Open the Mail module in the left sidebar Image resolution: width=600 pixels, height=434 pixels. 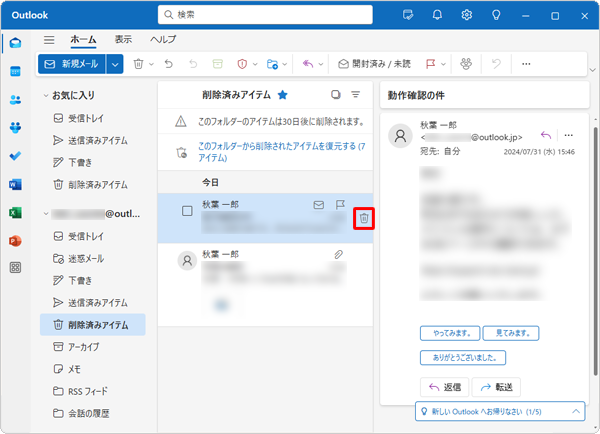point(15,43)
